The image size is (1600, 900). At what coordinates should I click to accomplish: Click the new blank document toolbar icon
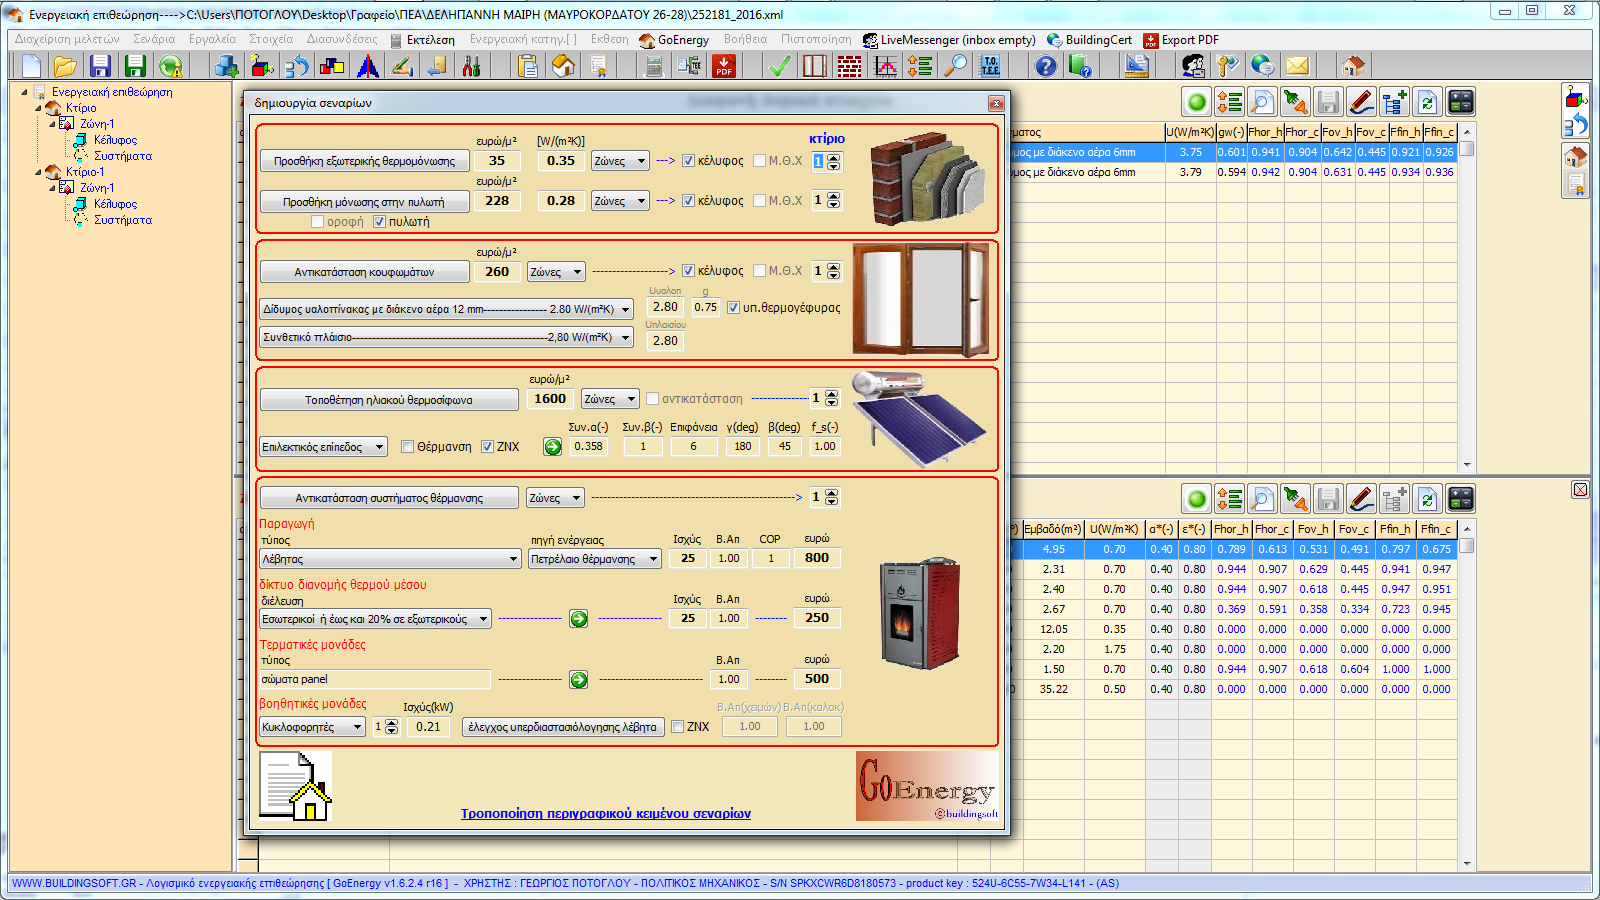[31, 66]
